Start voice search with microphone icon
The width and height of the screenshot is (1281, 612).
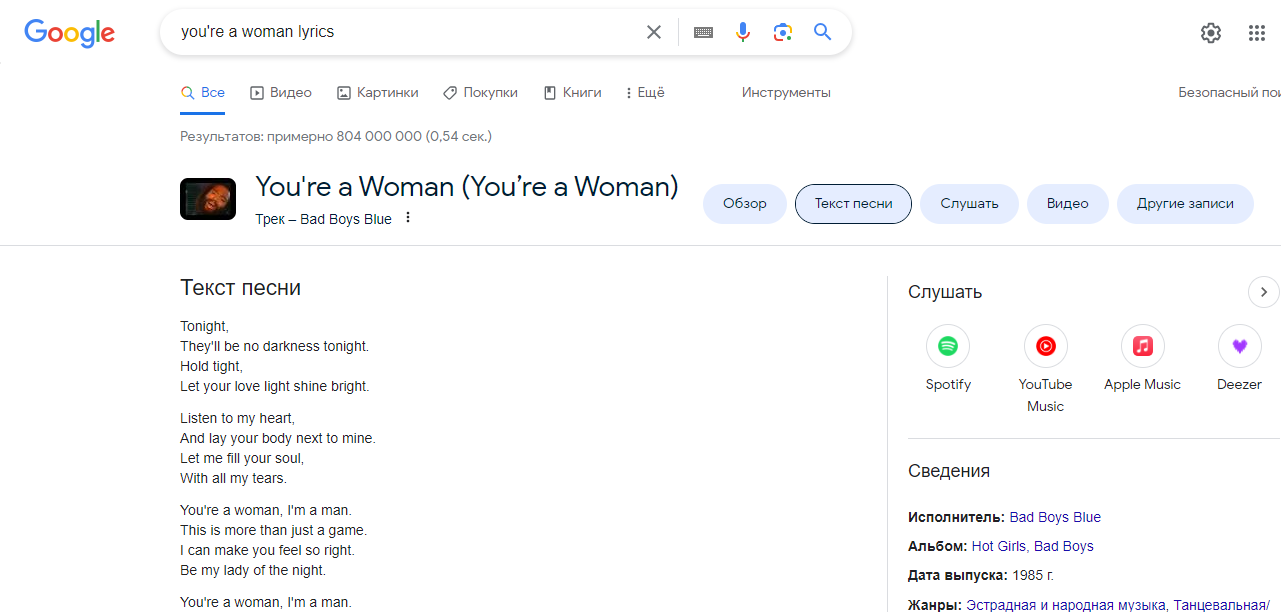tap(743, 32)
